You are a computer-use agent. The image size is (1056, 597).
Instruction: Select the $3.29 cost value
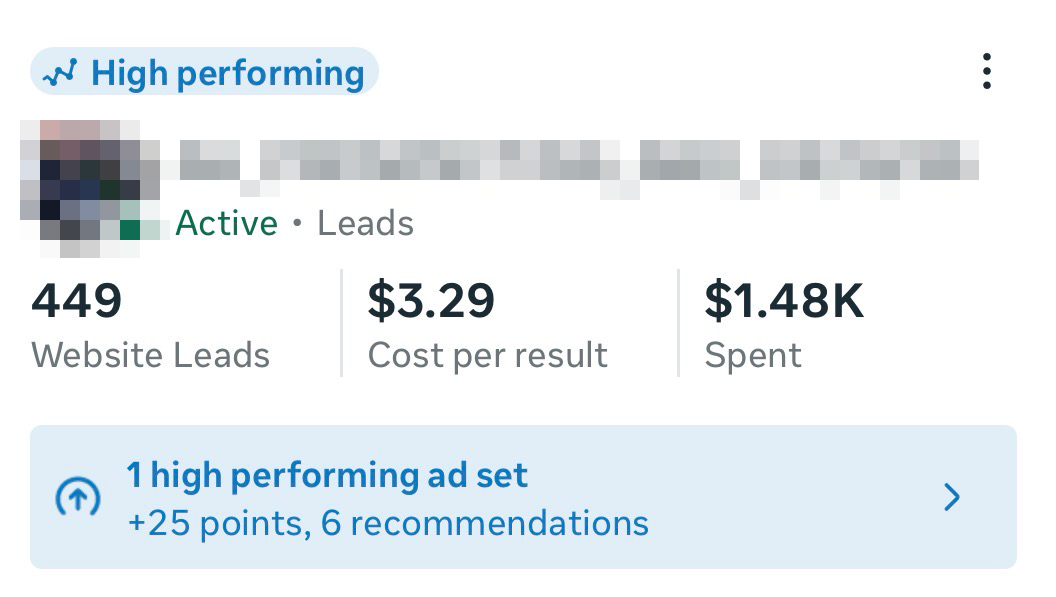431,301
